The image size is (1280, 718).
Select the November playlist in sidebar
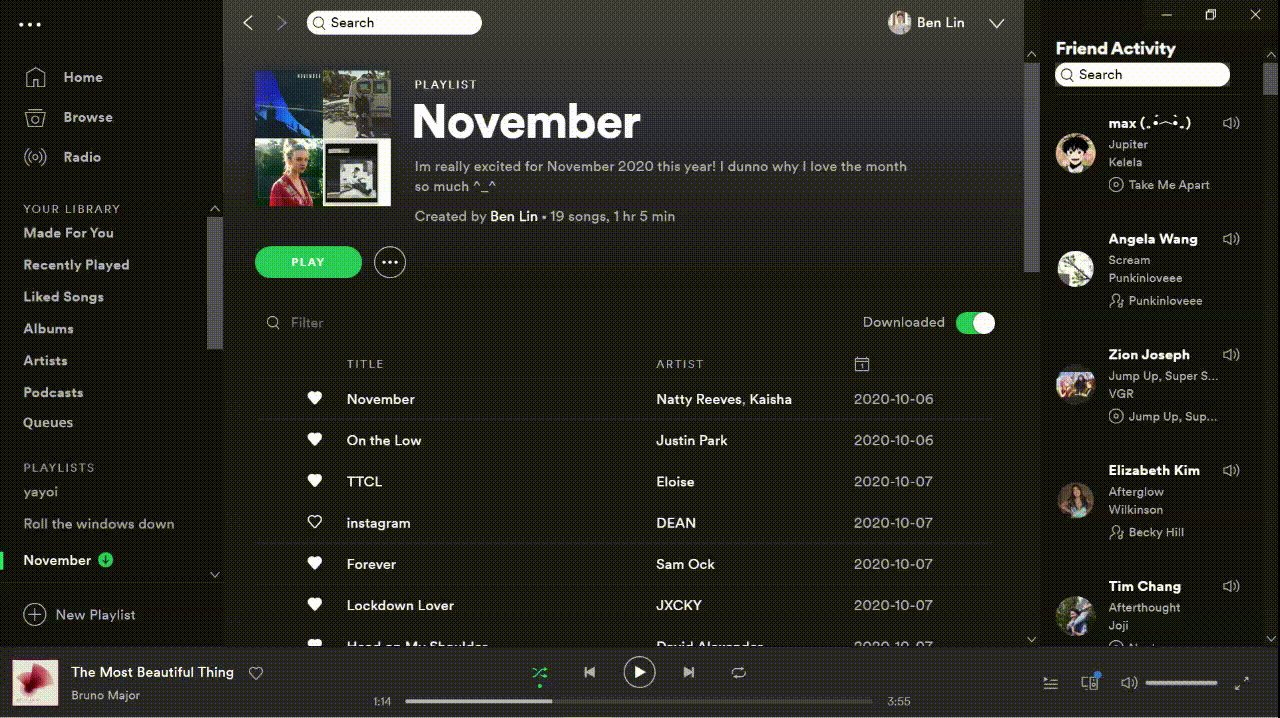pos(57,560)
